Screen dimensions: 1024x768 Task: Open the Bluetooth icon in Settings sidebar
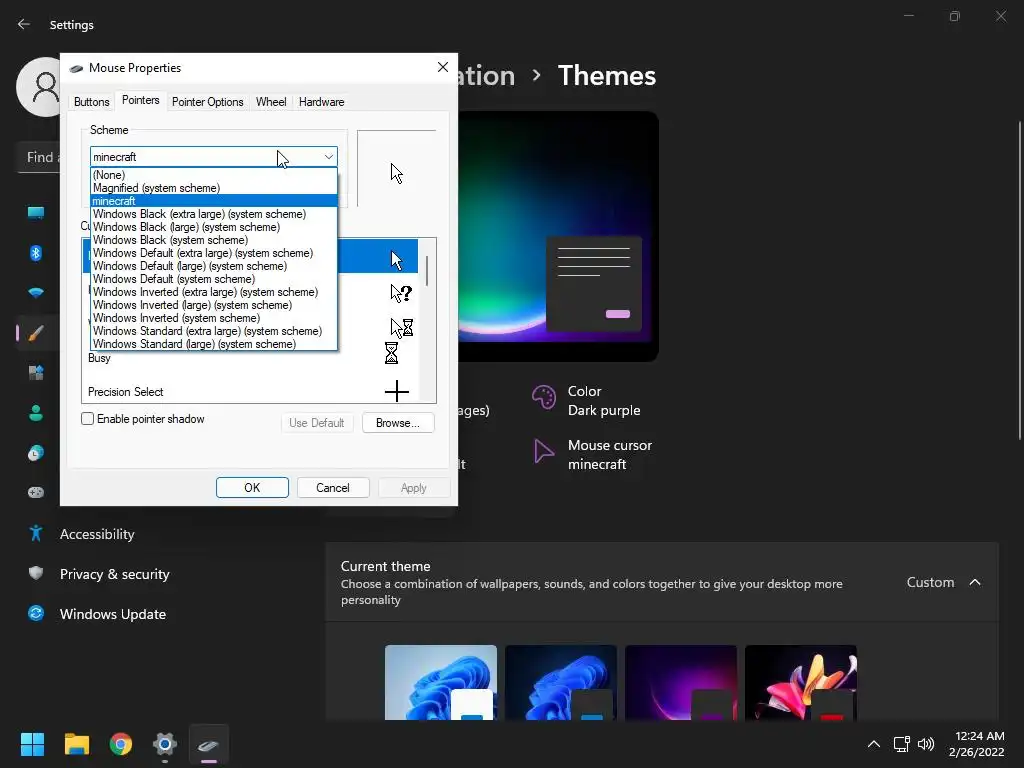pos(36,253)
